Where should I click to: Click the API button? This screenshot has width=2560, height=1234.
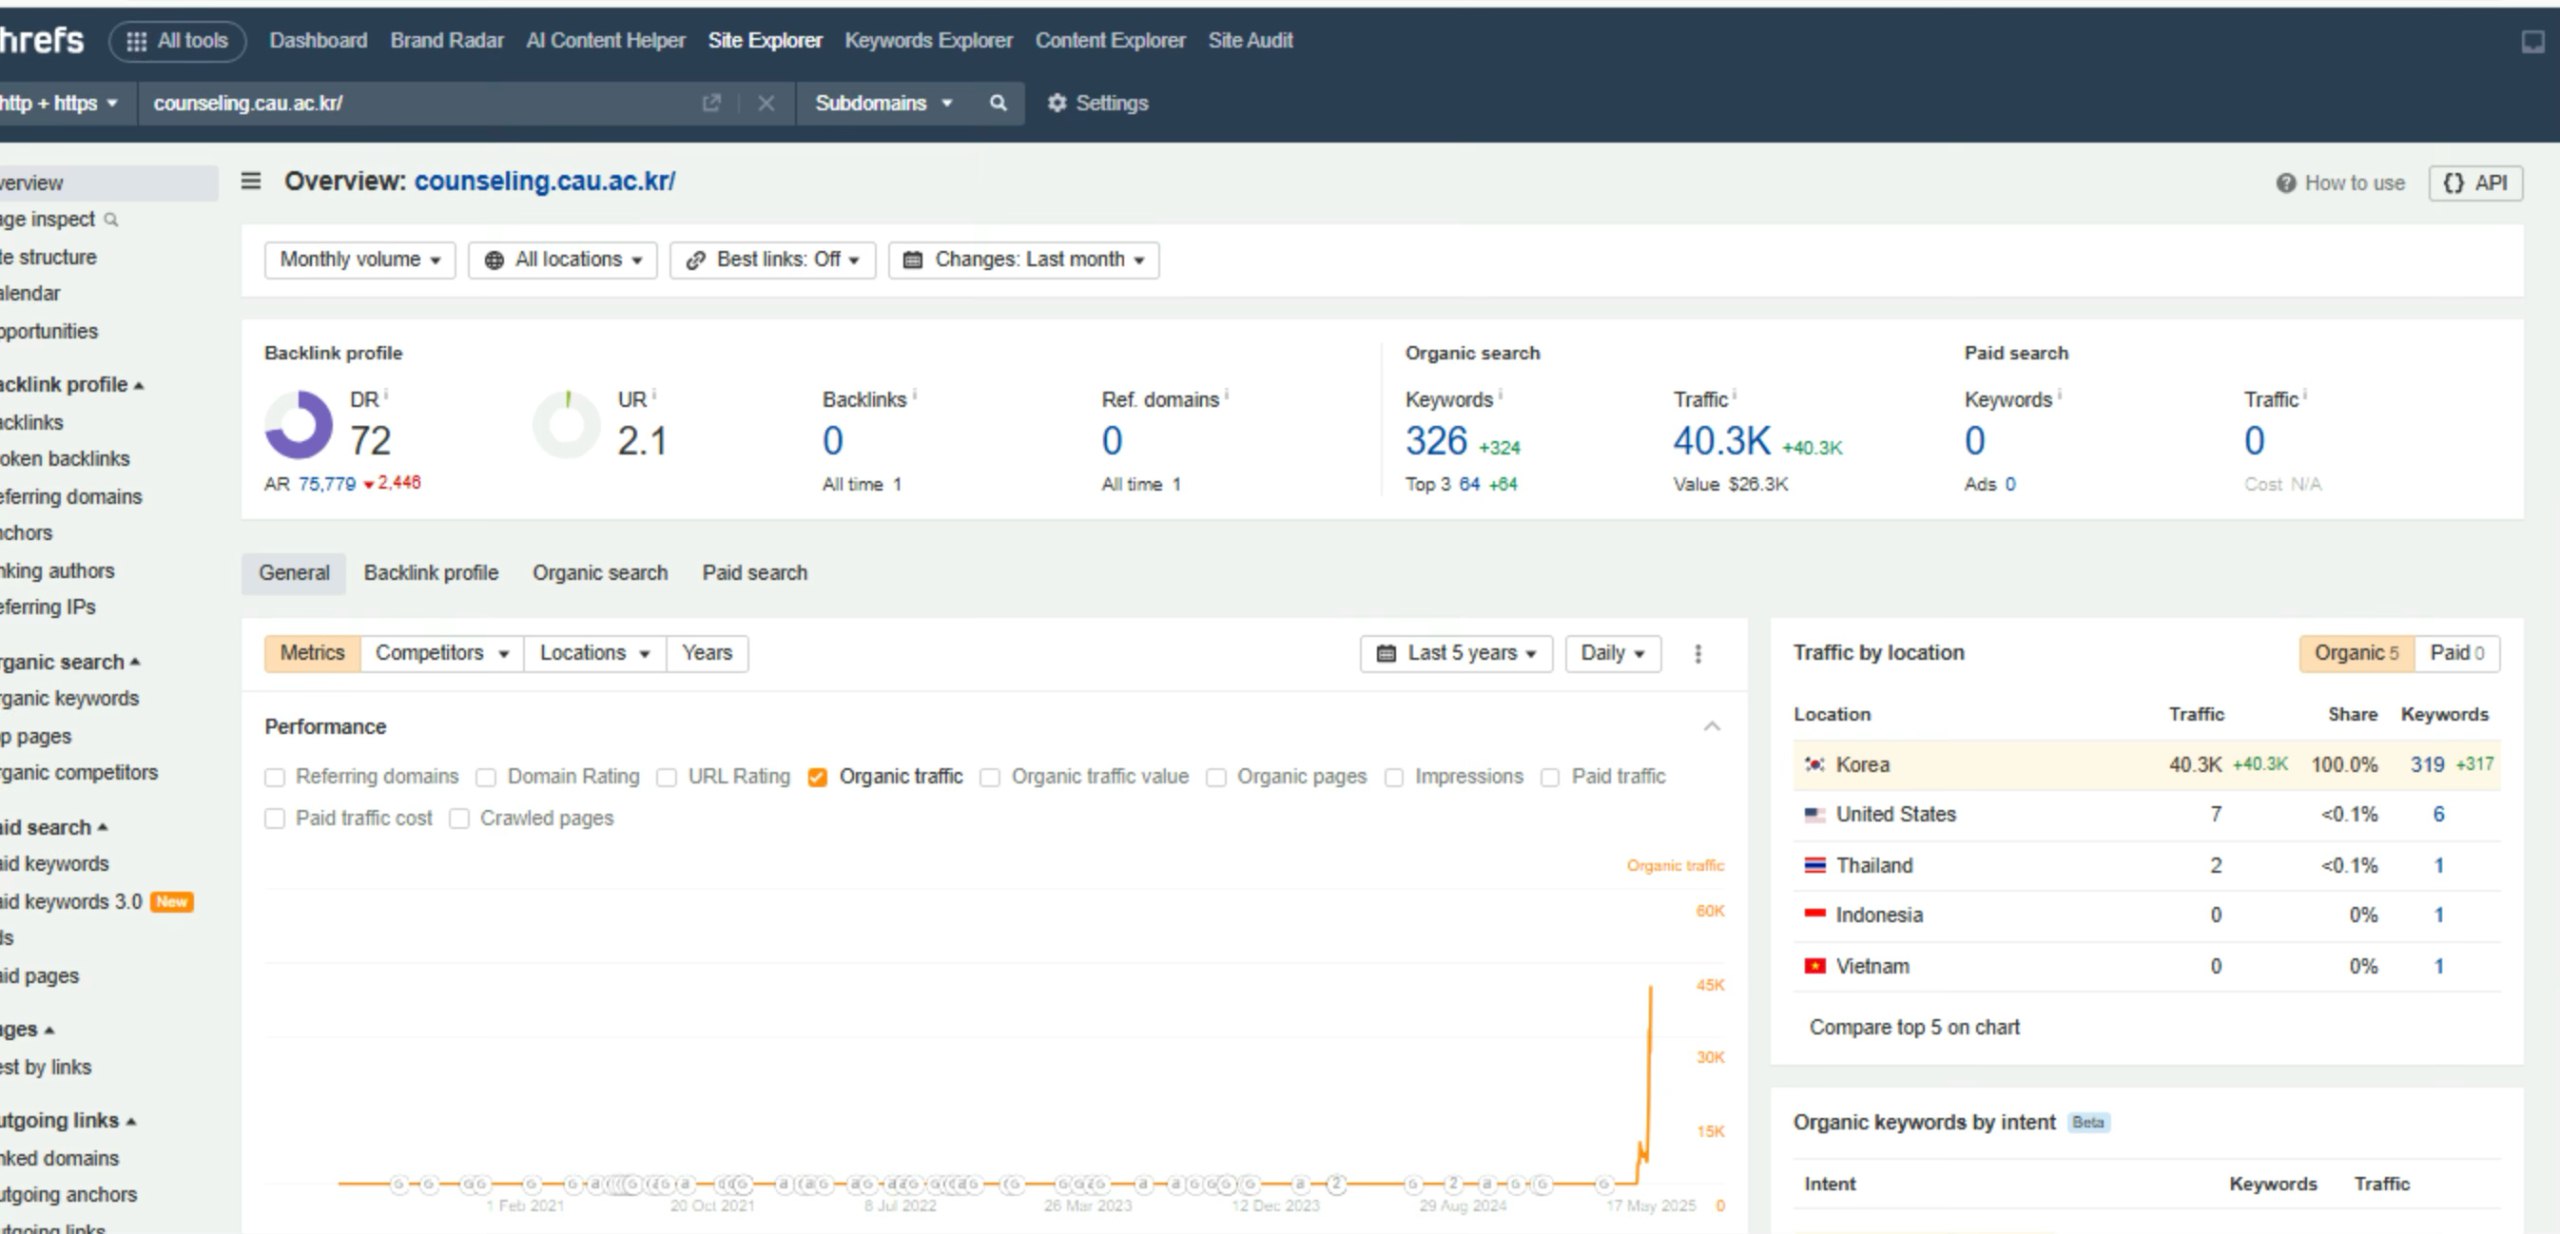2475,183
